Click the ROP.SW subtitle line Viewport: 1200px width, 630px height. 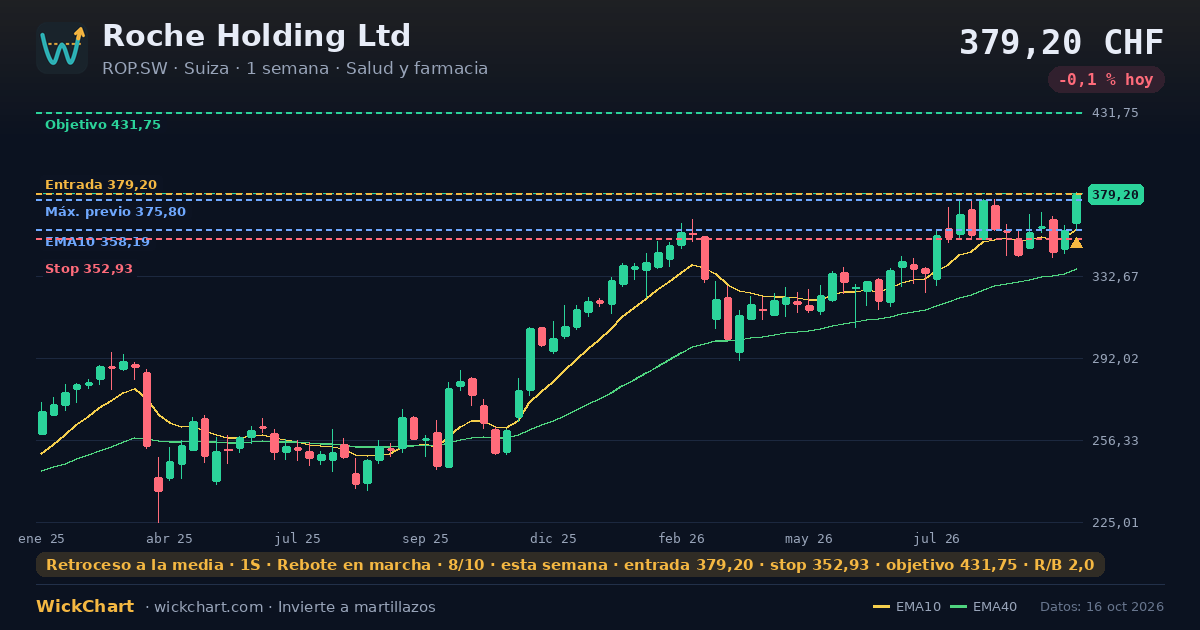click(295, 69)
